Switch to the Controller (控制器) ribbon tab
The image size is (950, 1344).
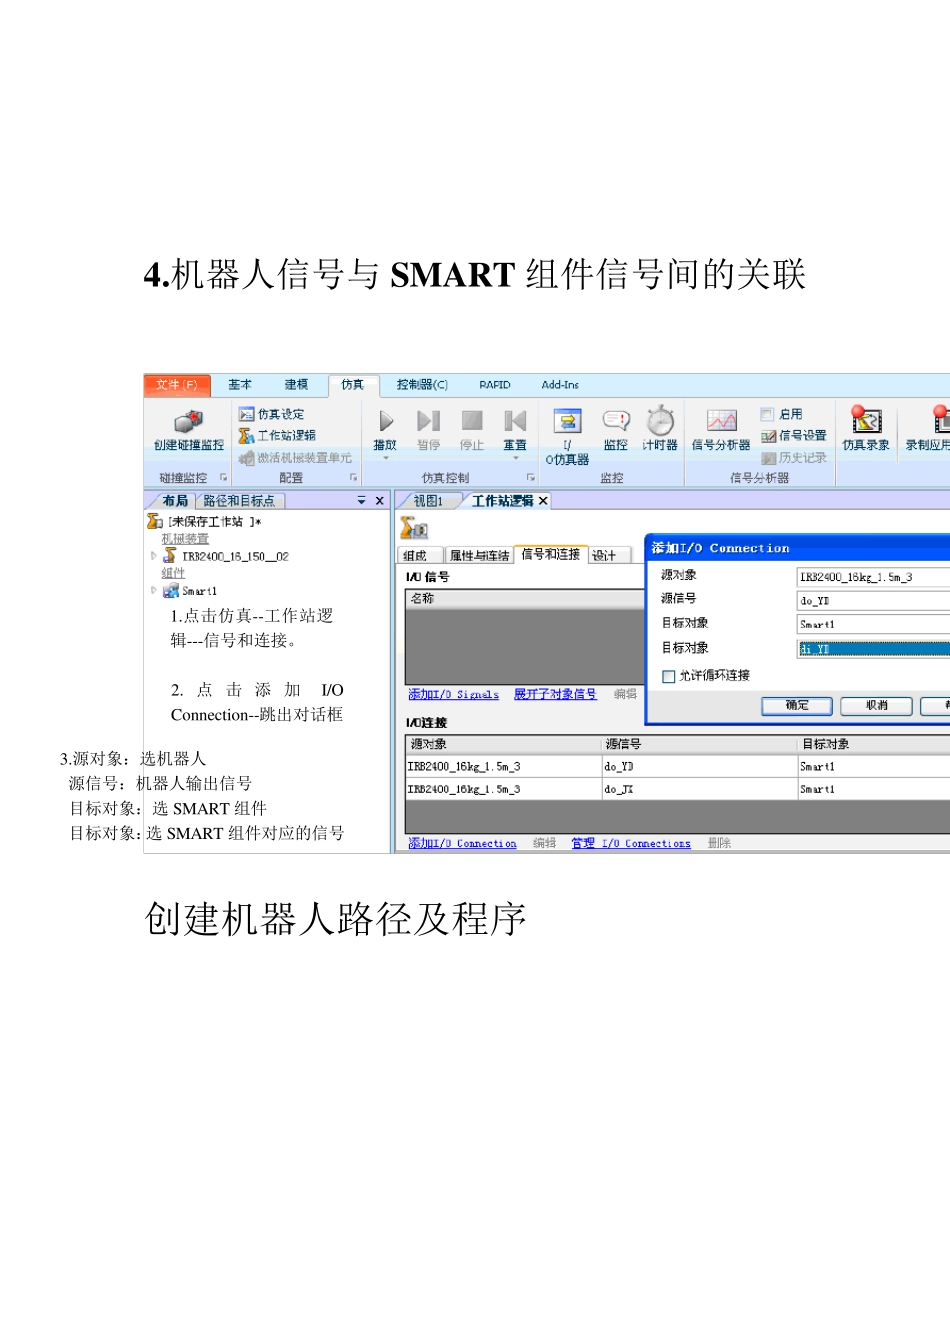422,385
